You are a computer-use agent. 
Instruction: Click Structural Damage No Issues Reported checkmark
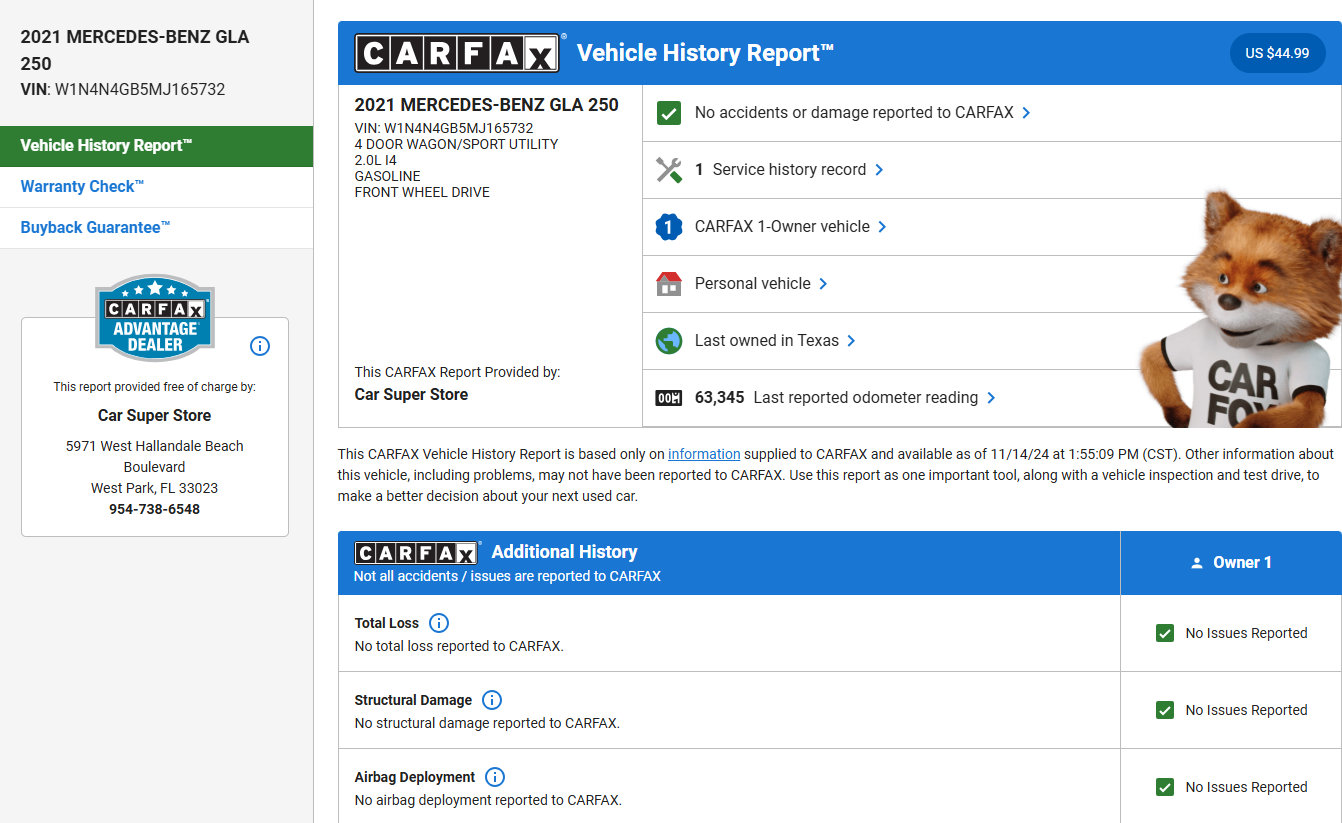tap(1164, 710)
